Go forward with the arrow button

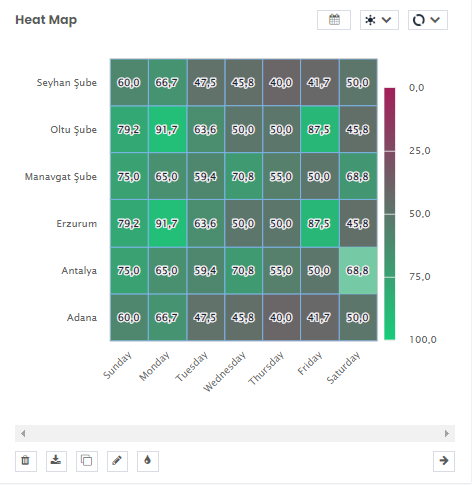pos(444,461)
